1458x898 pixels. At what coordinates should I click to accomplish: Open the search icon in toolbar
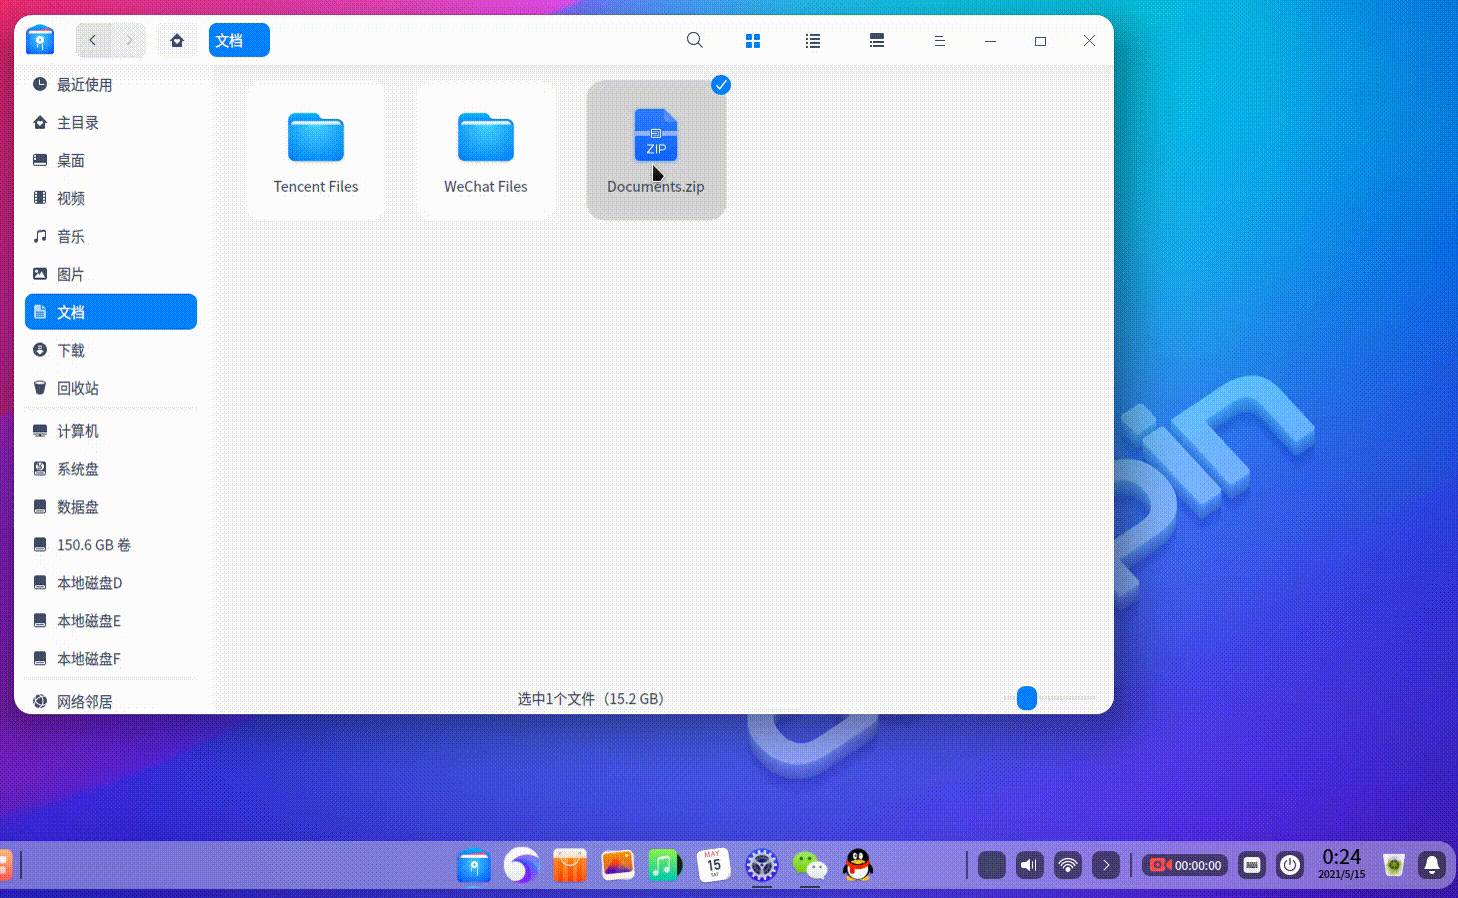[694, 41]
